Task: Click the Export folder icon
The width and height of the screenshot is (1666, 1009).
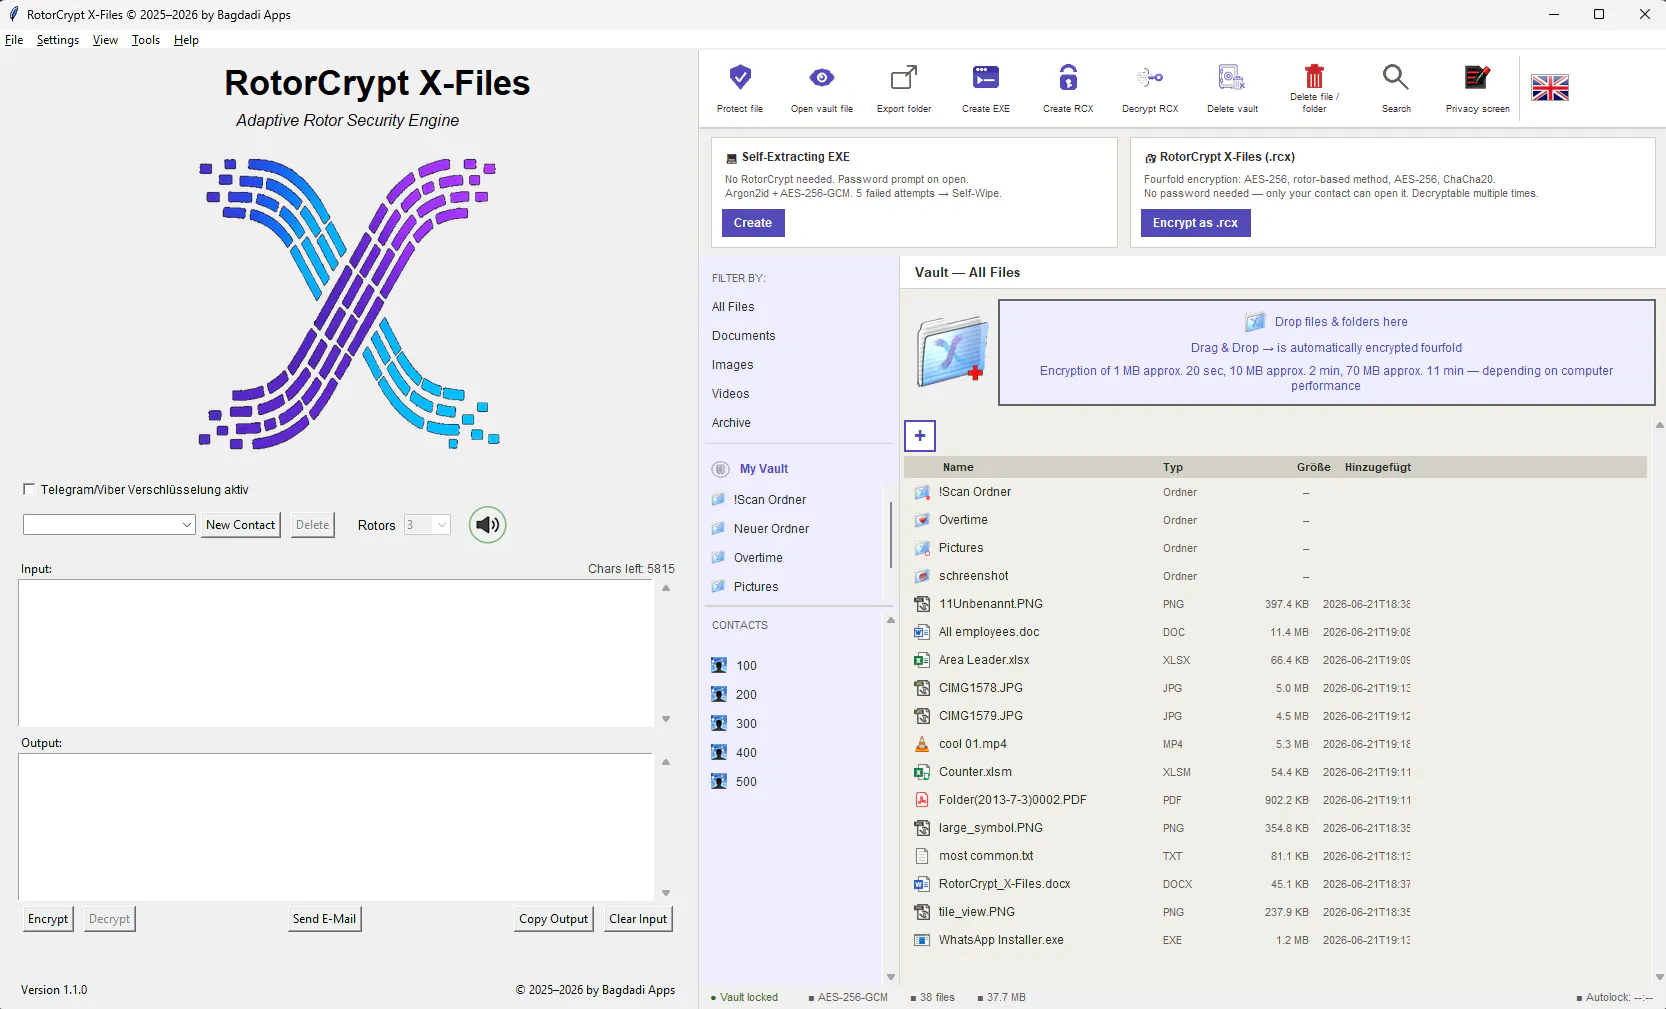Action: coord(904,77)
